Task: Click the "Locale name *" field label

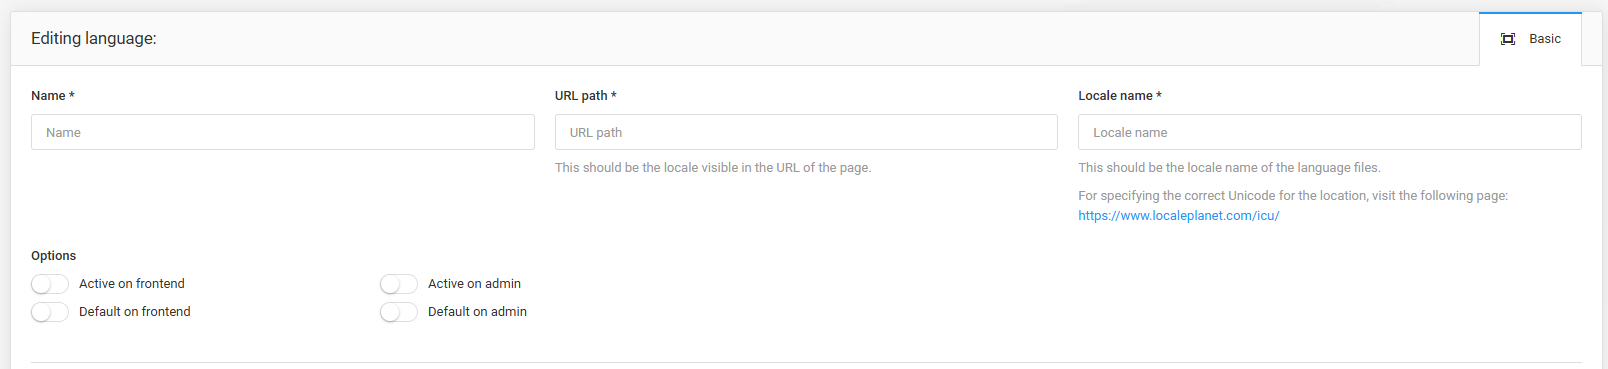Action: coord(1120,96)
